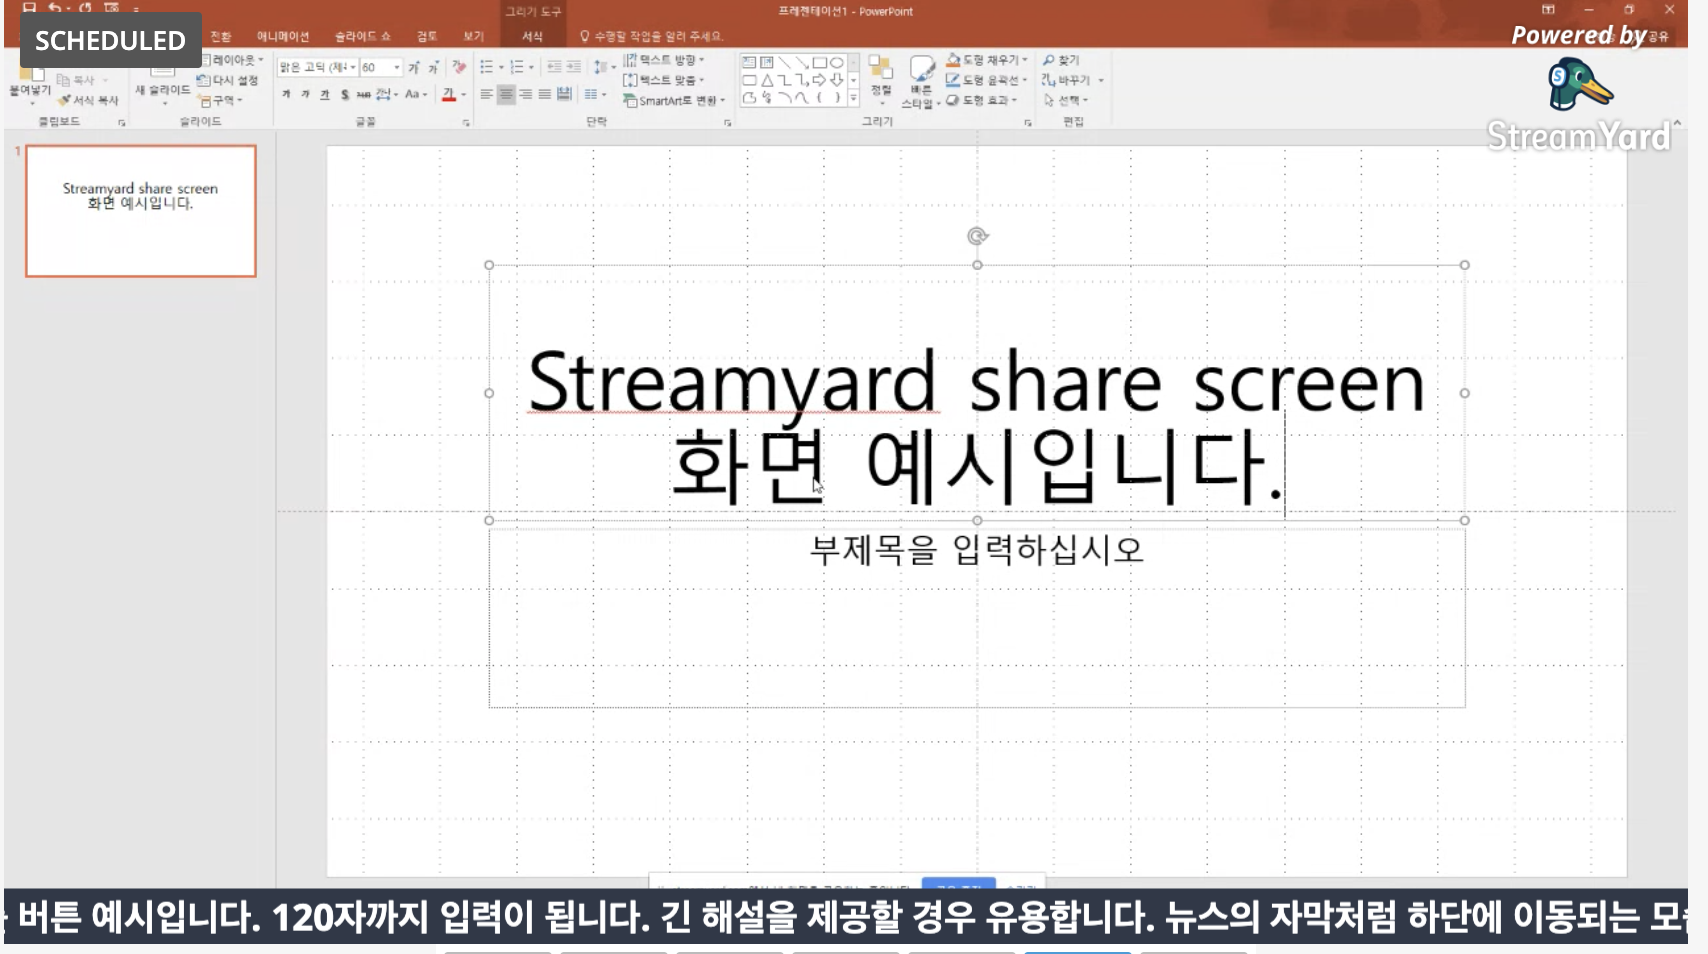This screenshot has height=954, width=1708.
Task: Clear all text formatting with eraser icon
Action: (x=459, y=67)
